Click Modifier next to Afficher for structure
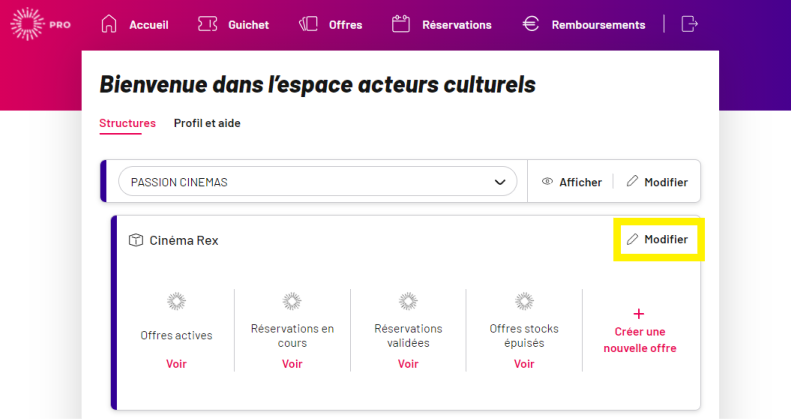Screen dimensions: 791x420 click(x=657, y=182)
